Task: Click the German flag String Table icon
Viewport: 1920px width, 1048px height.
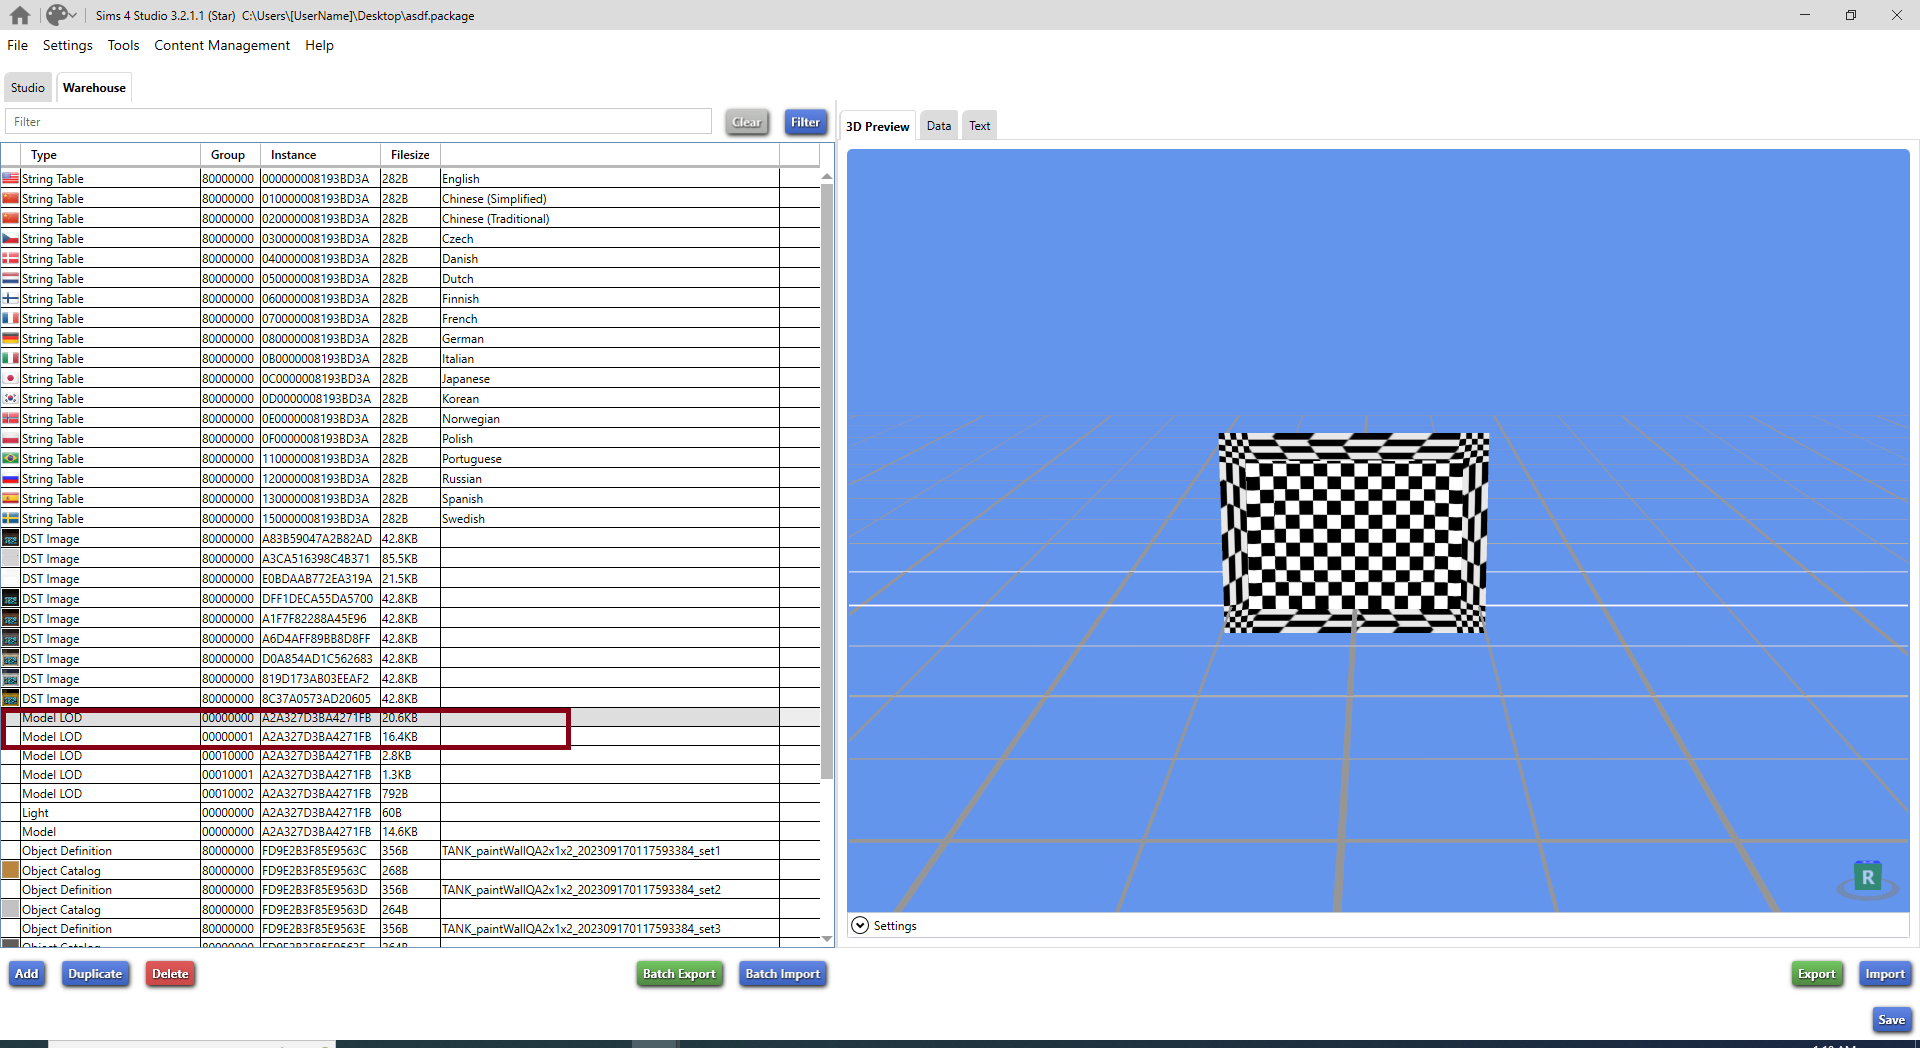Action: point(11,338)
